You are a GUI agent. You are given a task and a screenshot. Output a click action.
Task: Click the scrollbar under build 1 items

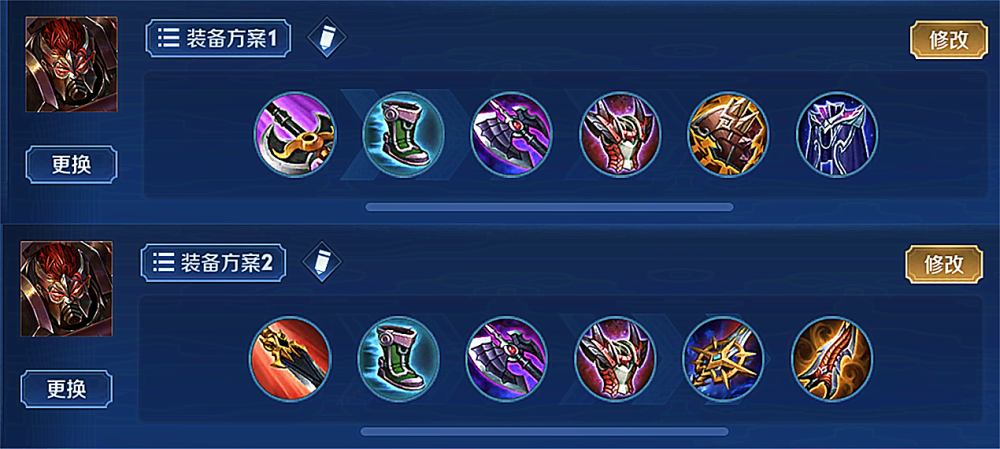(x=549, y=207)
